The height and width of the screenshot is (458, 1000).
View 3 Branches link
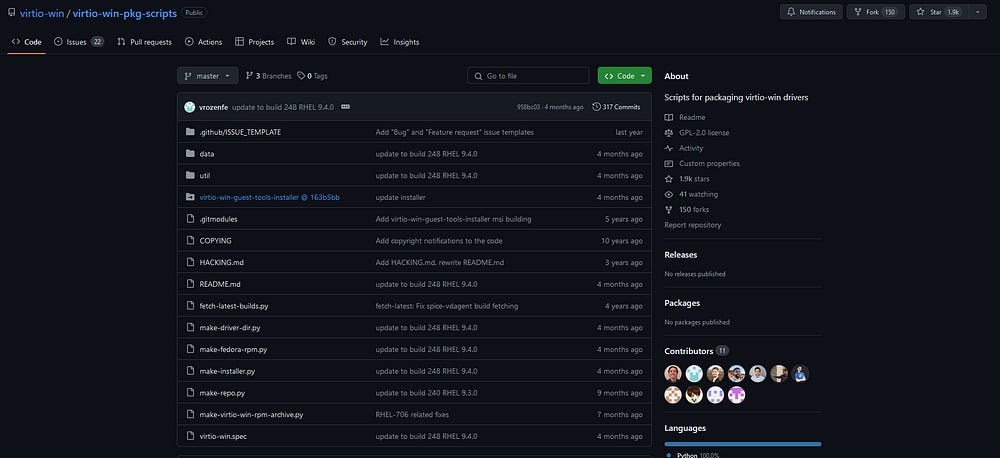coord(268,76)
